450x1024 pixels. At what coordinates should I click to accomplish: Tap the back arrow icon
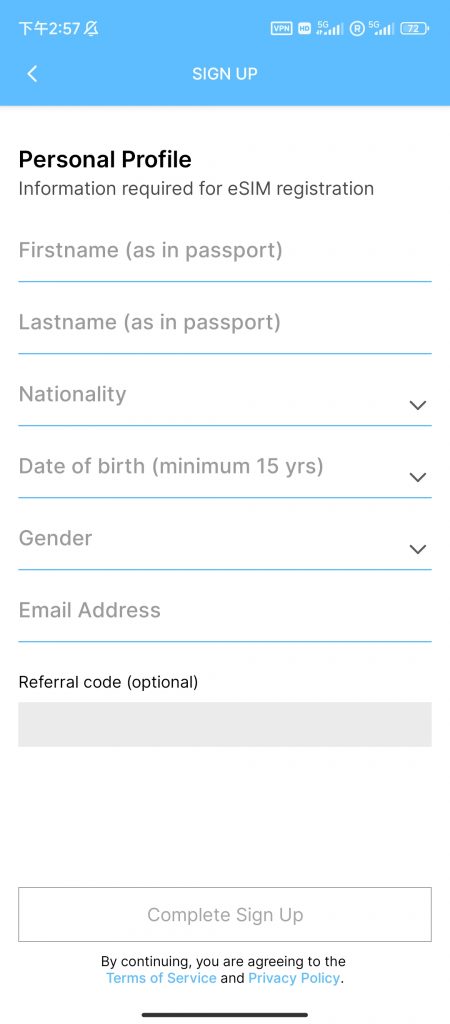pos(32,74)
